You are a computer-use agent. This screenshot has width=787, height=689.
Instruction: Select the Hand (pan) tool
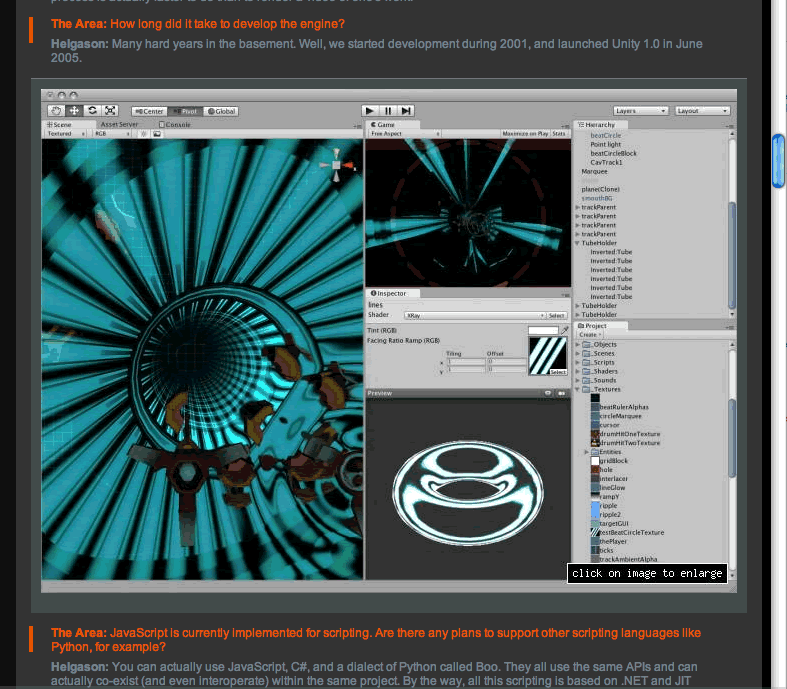coord(56,111)
